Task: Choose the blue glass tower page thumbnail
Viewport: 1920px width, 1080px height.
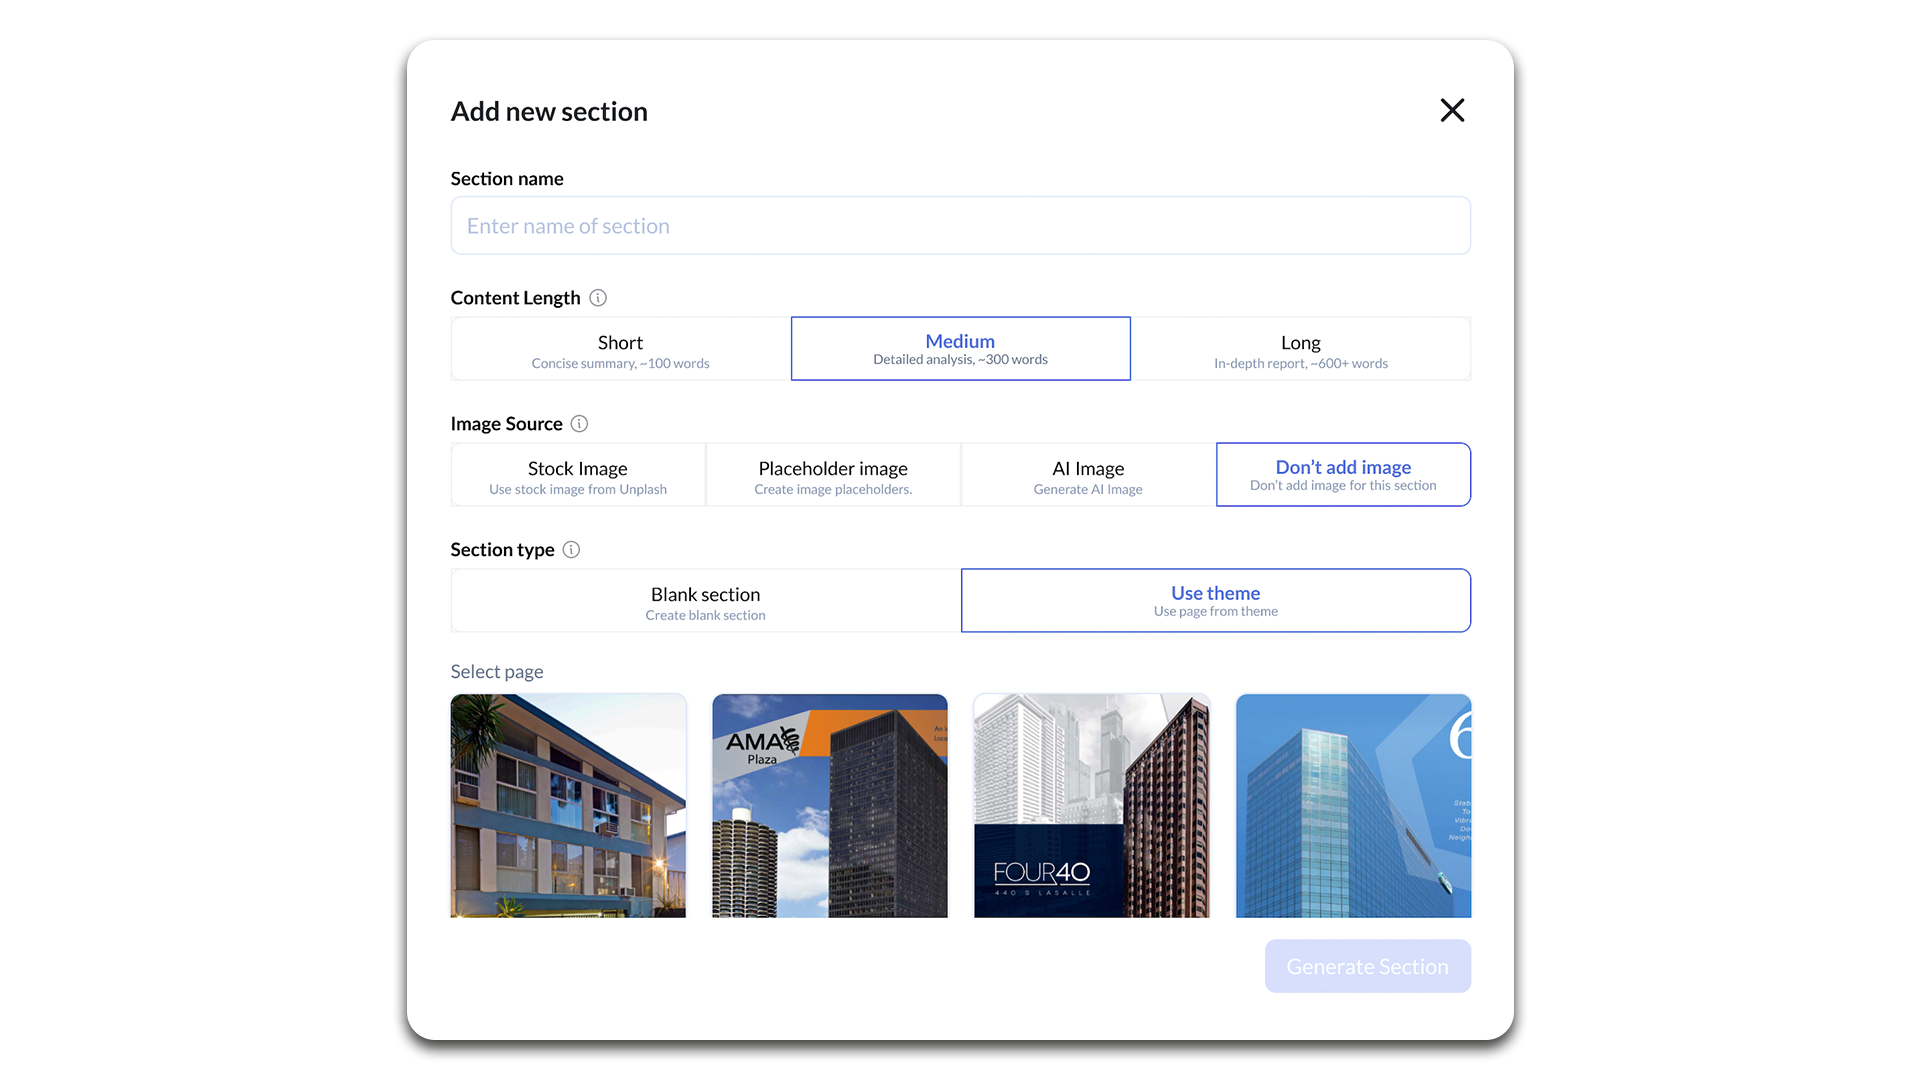Action: (x=1353, y=806)
